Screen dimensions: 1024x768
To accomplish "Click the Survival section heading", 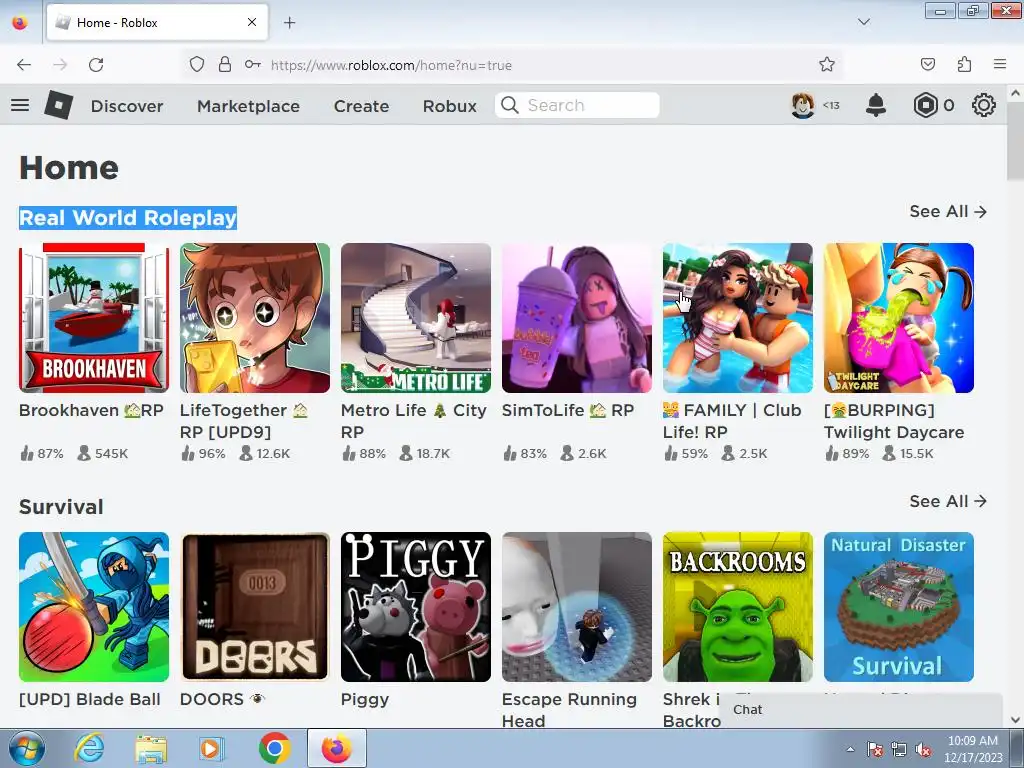I will point(61,507).
